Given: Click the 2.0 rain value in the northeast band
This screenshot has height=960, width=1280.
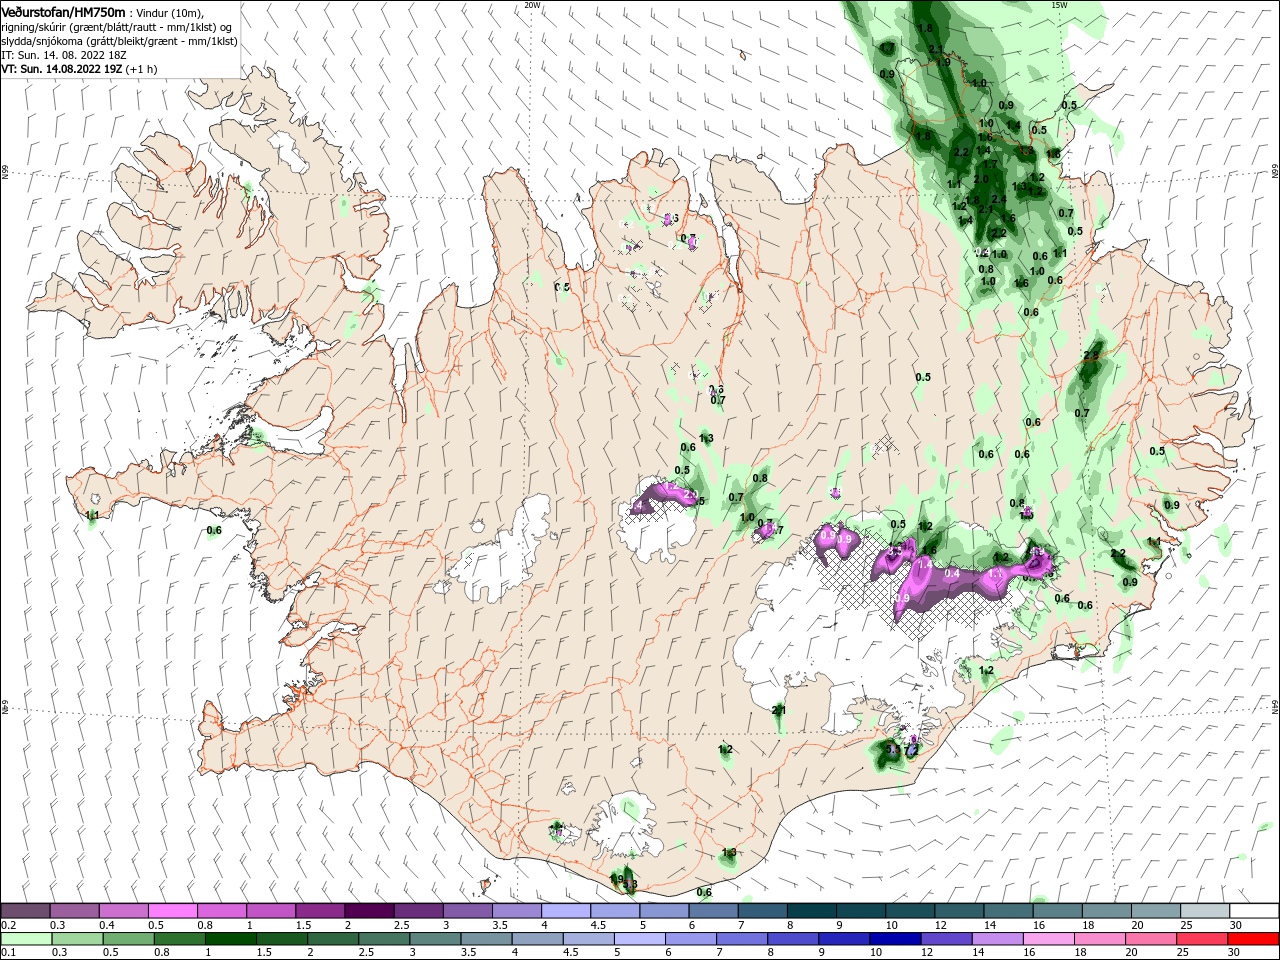Looking at the screenshot, I should [x=981, y=180].
